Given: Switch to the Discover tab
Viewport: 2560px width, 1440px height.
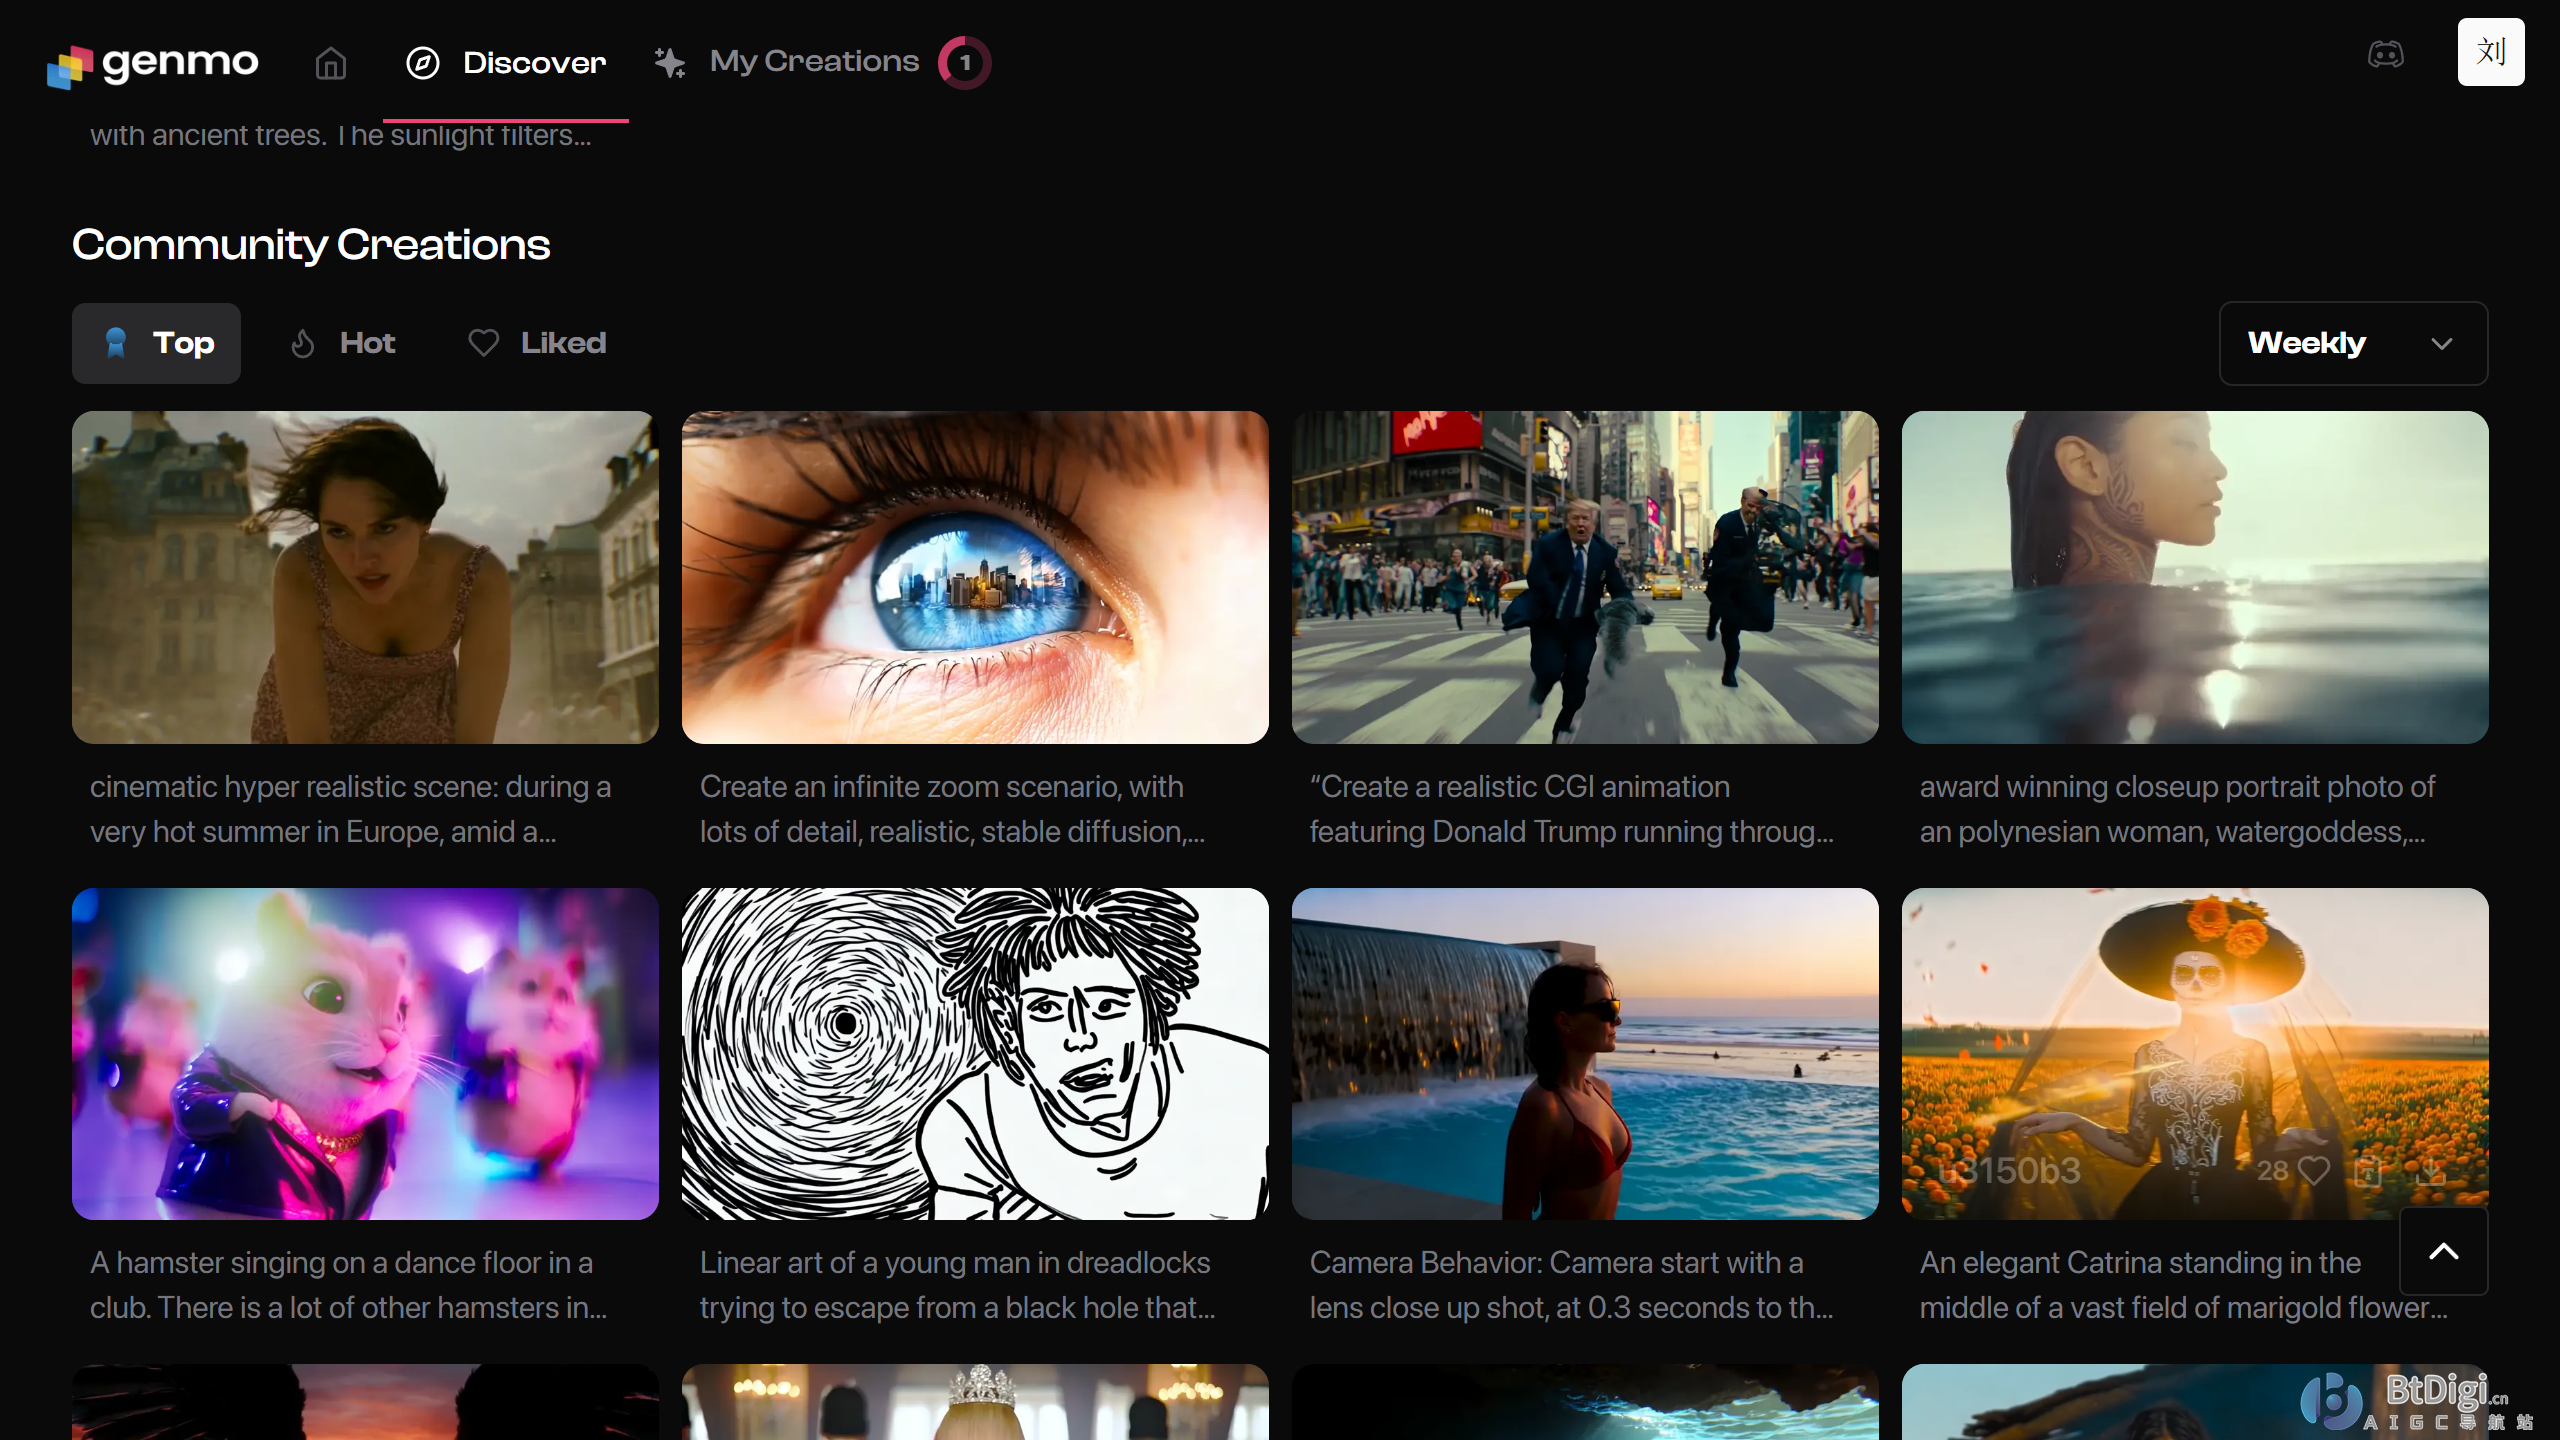Looking at the screenshot, I should point(506,63).
